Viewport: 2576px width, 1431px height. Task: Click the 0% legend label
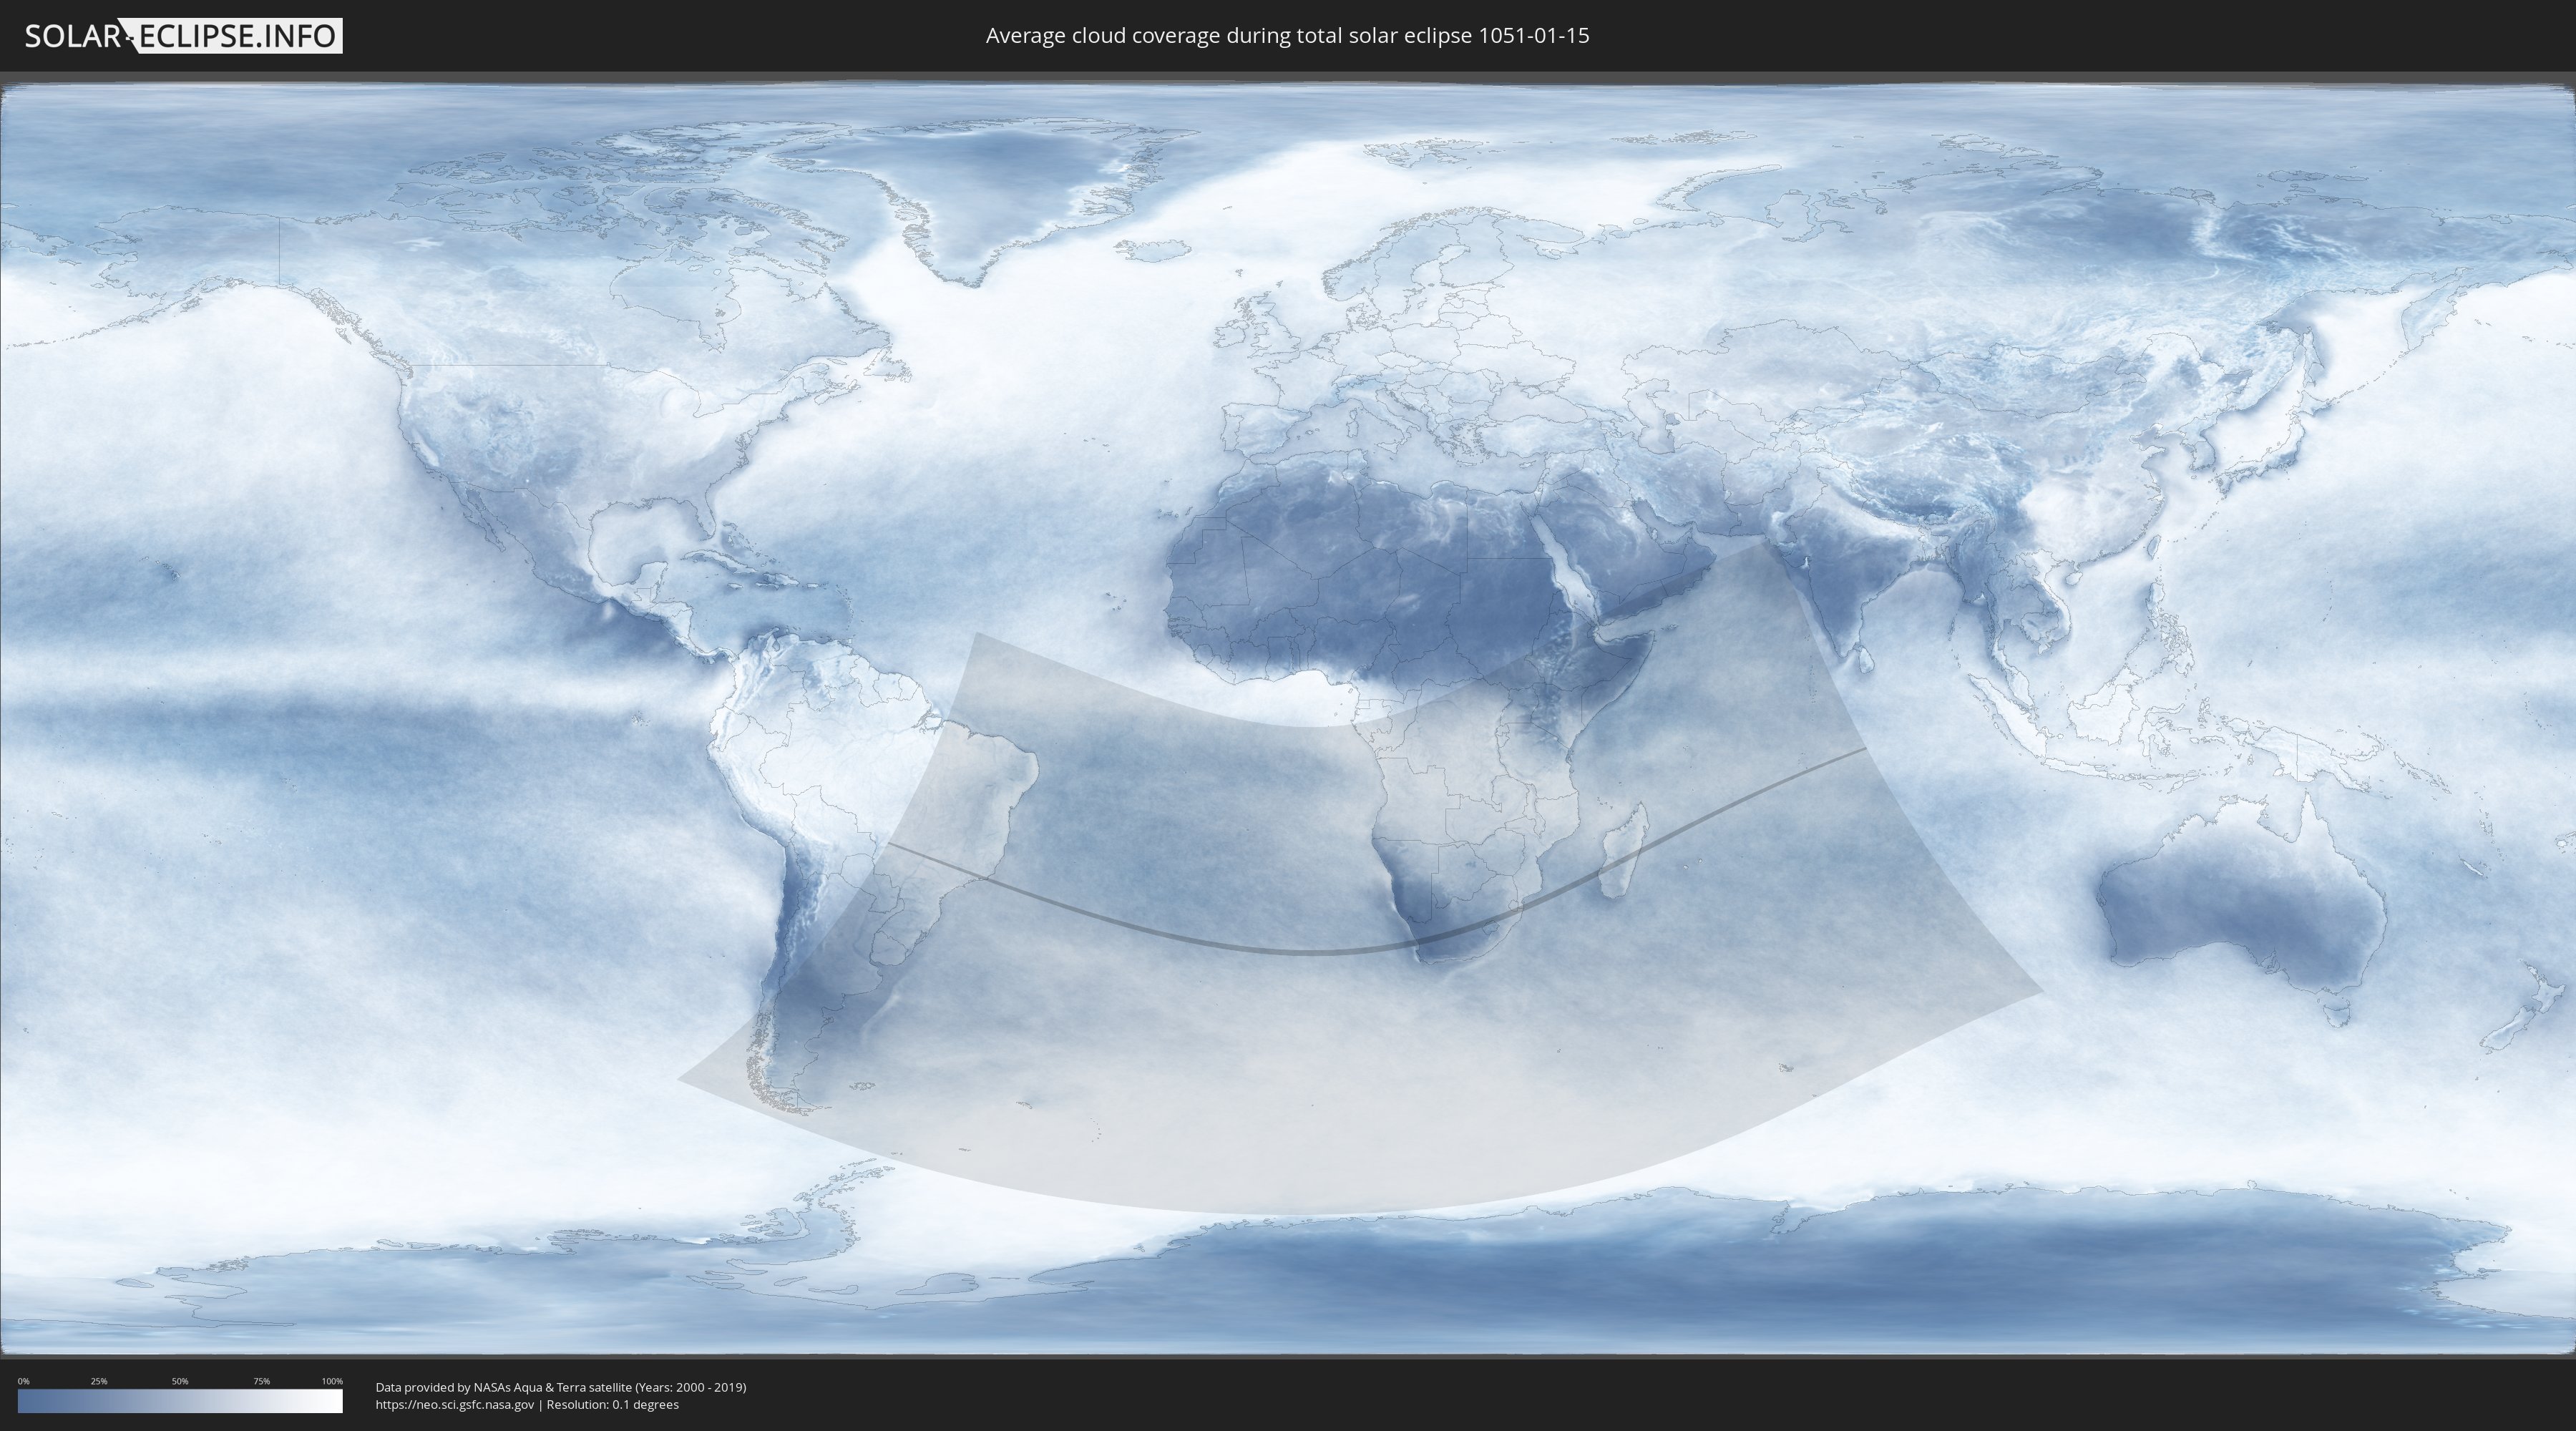tap(23, 1381)
